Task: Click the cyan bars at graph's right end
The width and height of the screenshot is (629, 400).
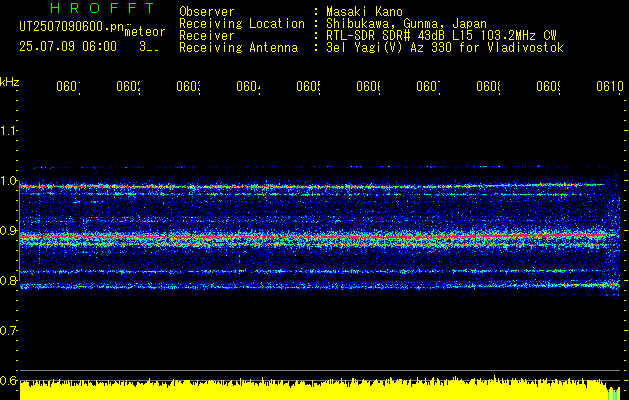Action: pos(613,394)
